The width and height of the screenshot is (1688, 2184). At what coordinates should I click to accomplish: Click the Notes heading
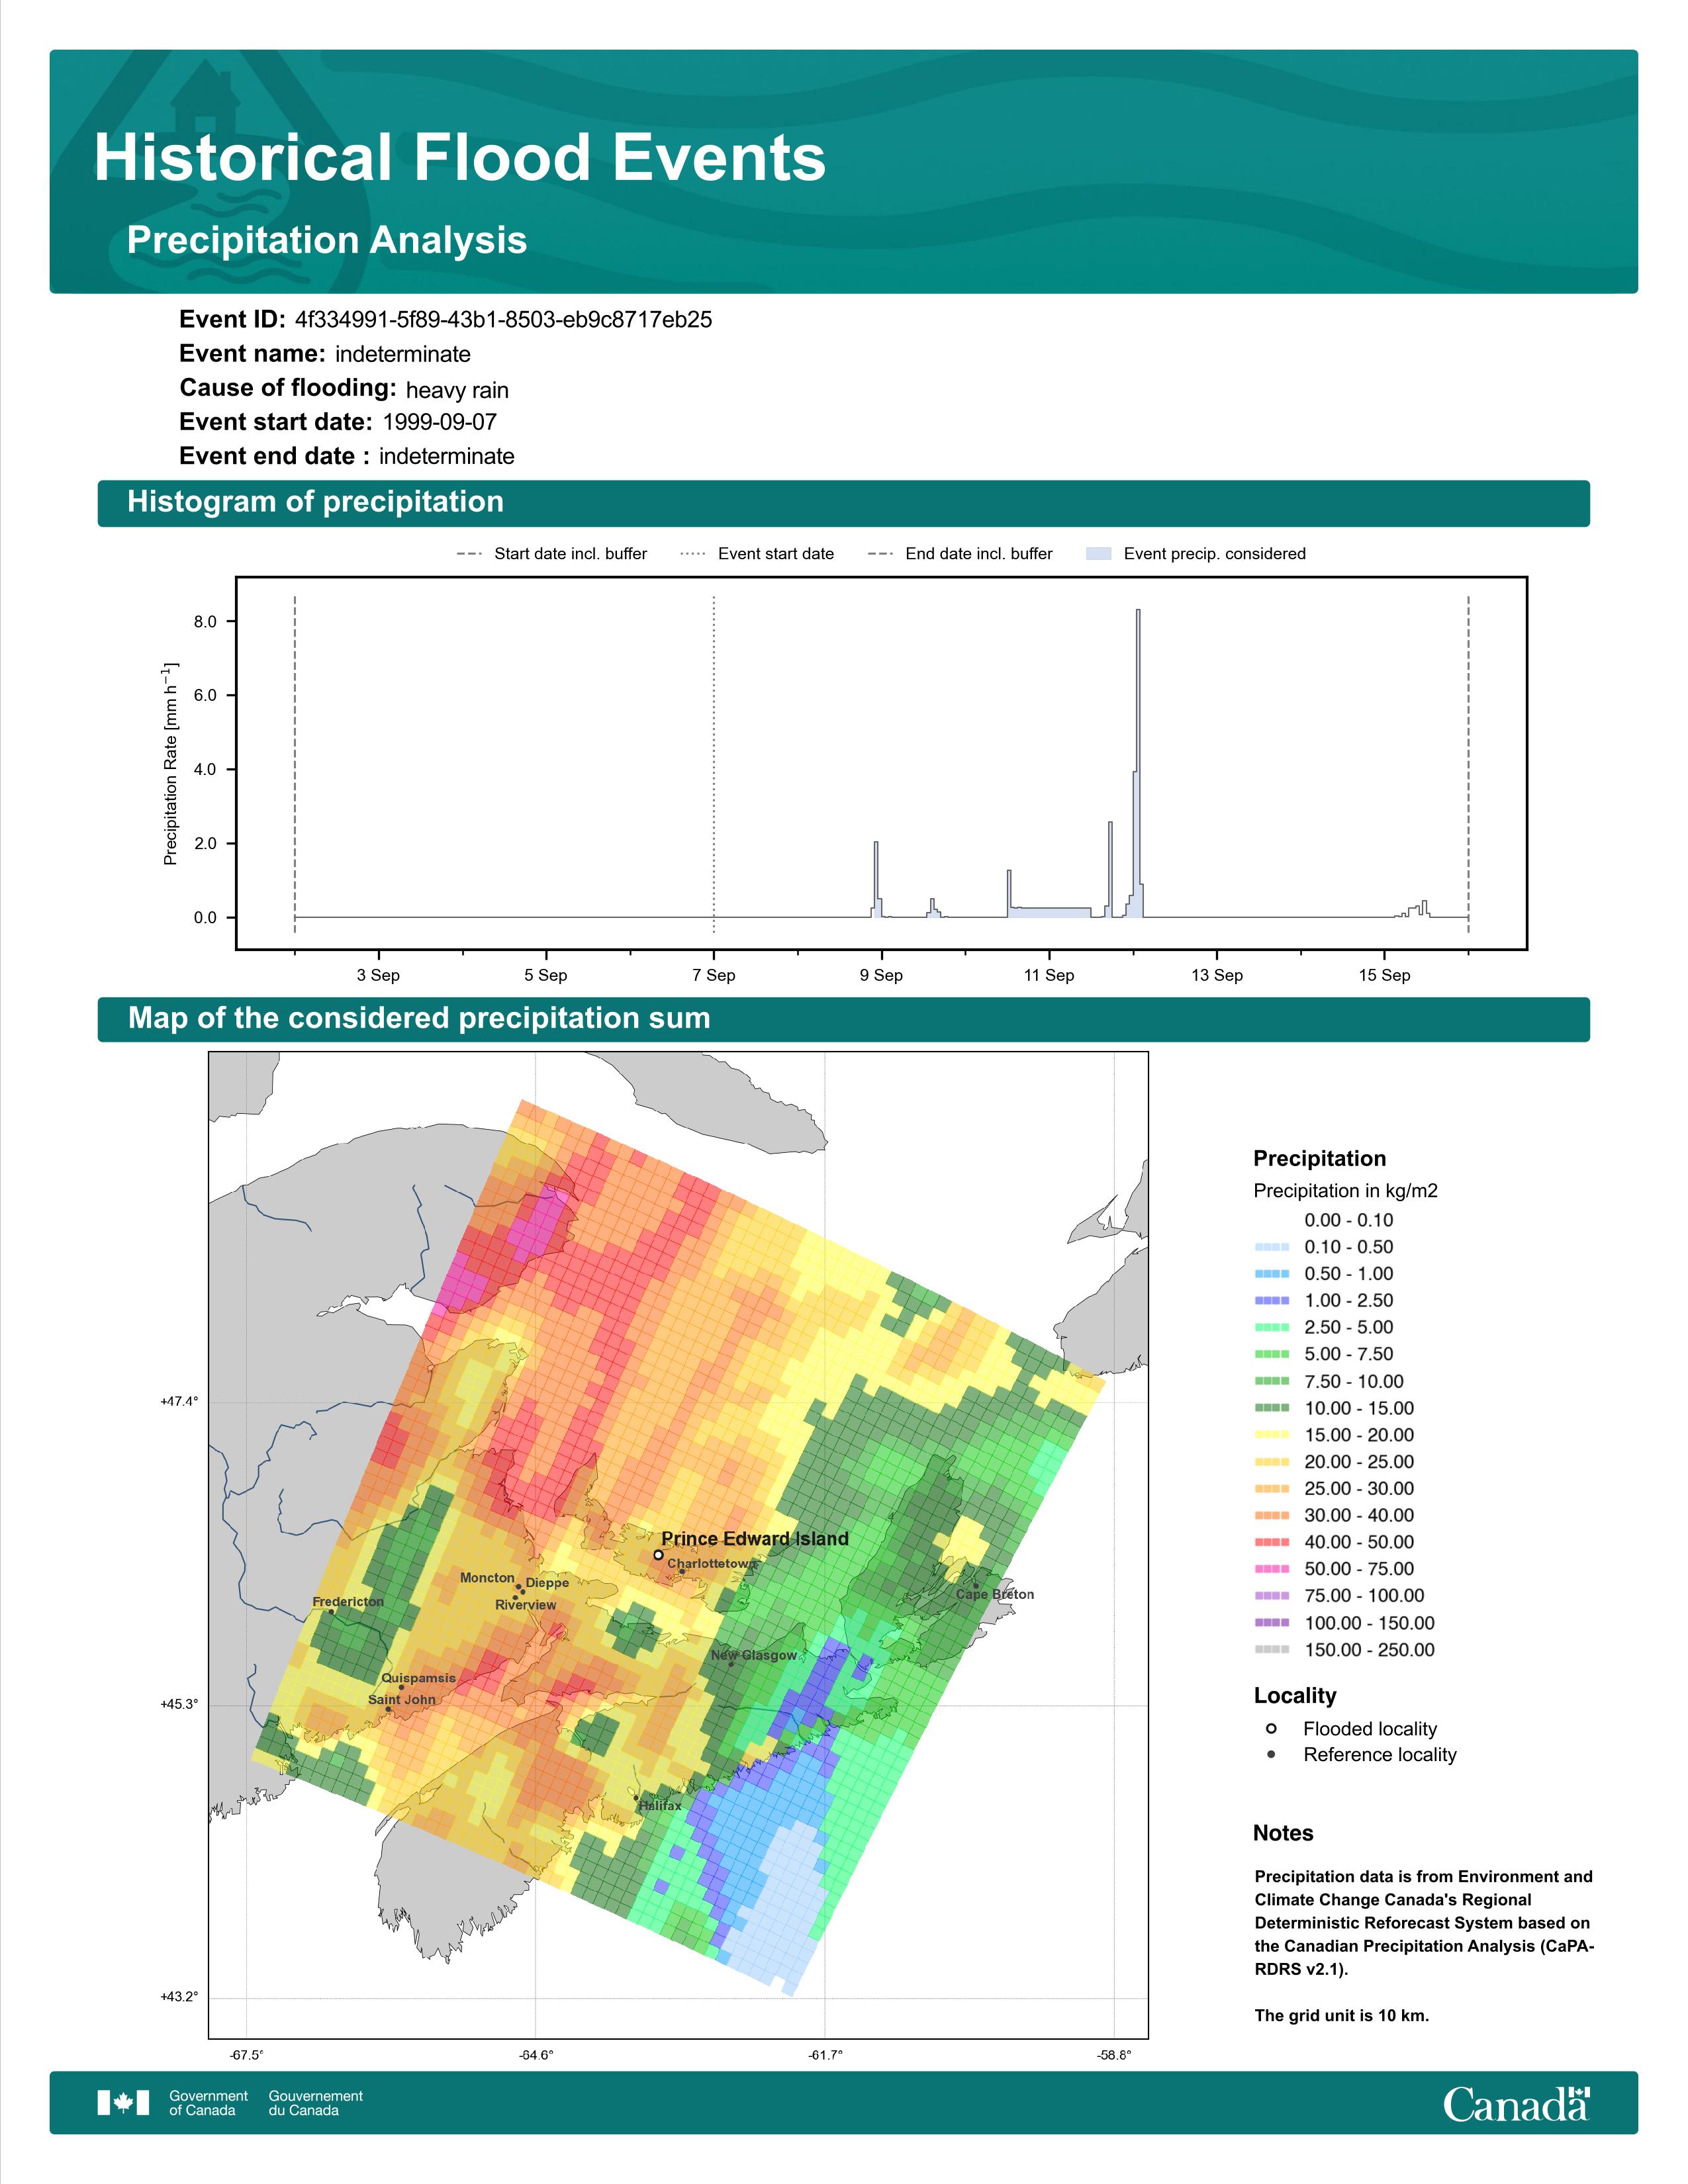(x=1283, y=1833)
